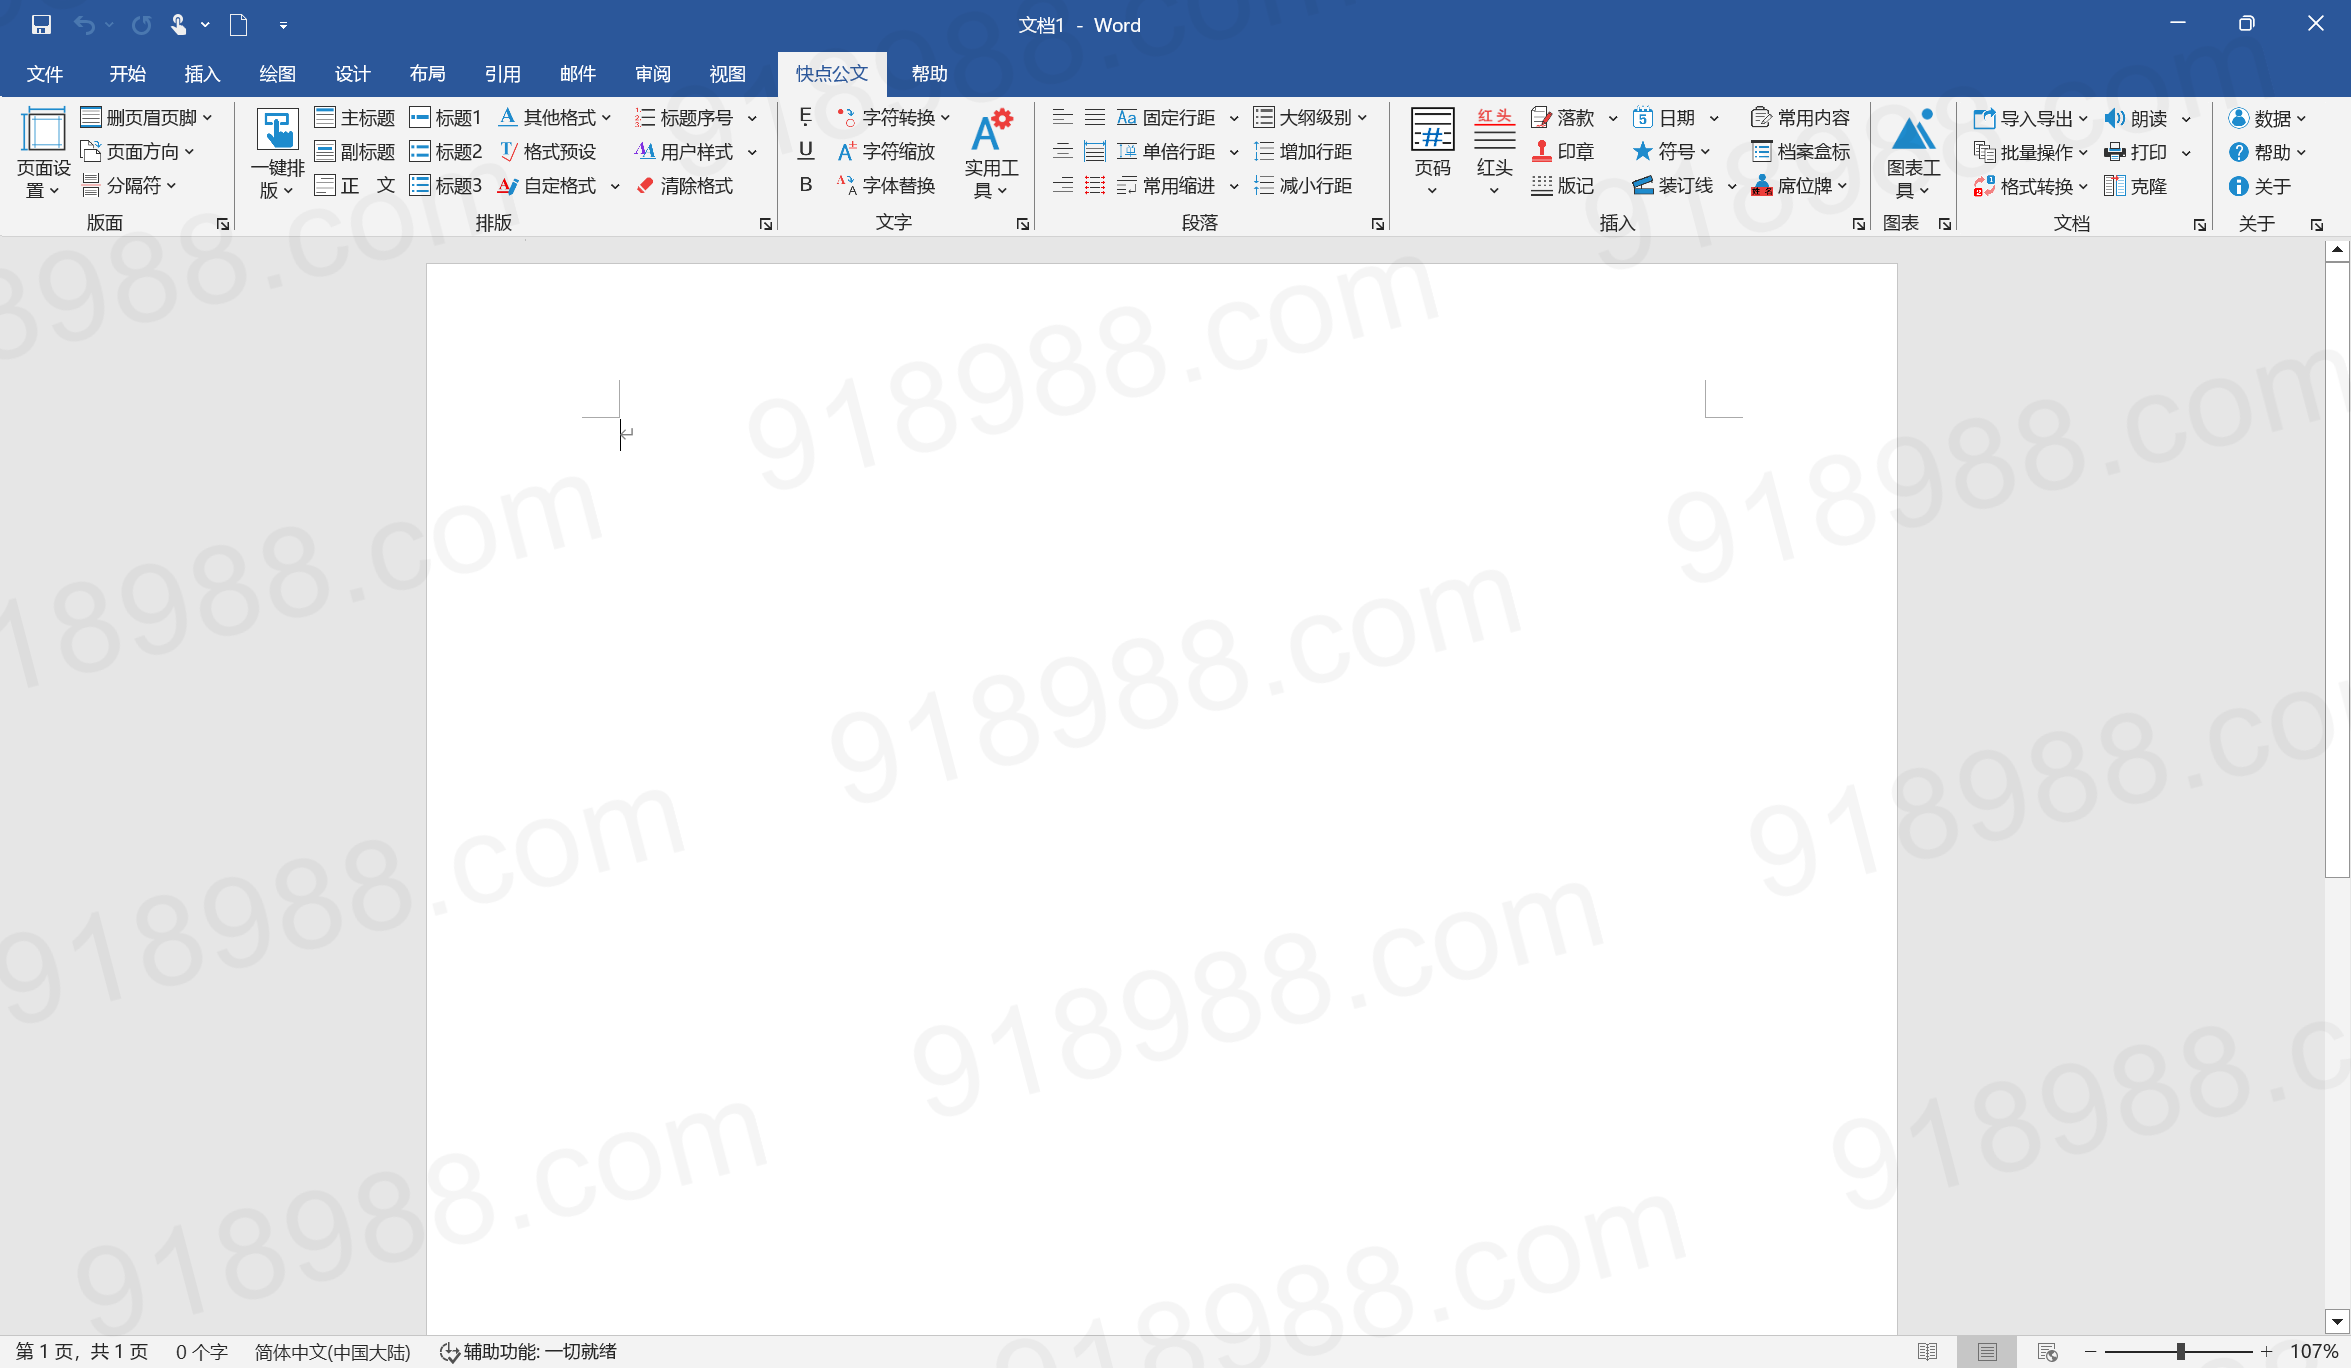Click the Redo icon in the title bar
The width and height of the screenshot is (2351, 1368).
(x=141, y=25)
